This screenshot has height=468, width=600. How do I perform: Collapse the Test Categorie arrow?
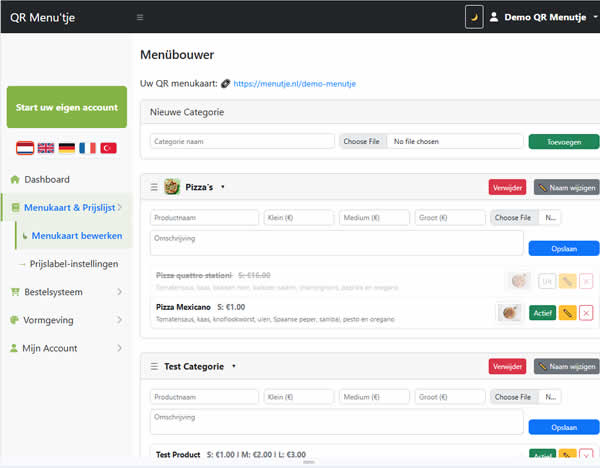click(x=234, y=367)
